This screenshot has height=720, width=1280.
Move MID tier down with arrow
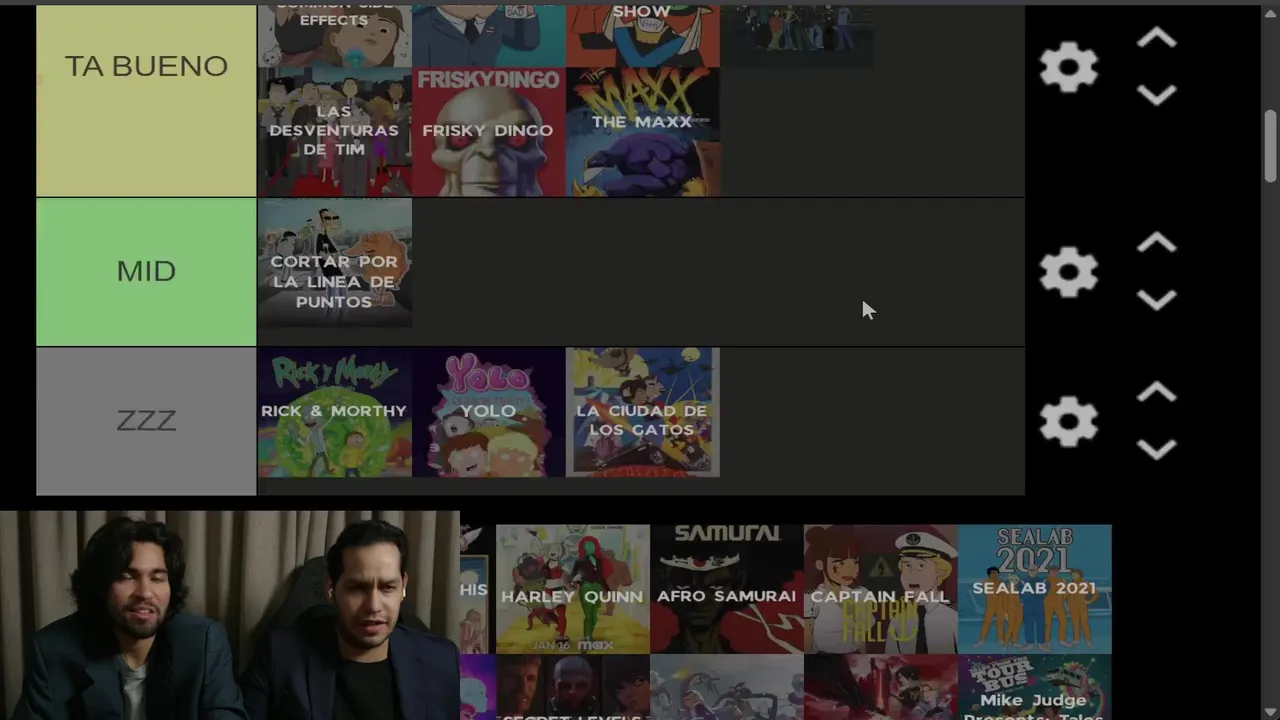(x=1156, y=300)
